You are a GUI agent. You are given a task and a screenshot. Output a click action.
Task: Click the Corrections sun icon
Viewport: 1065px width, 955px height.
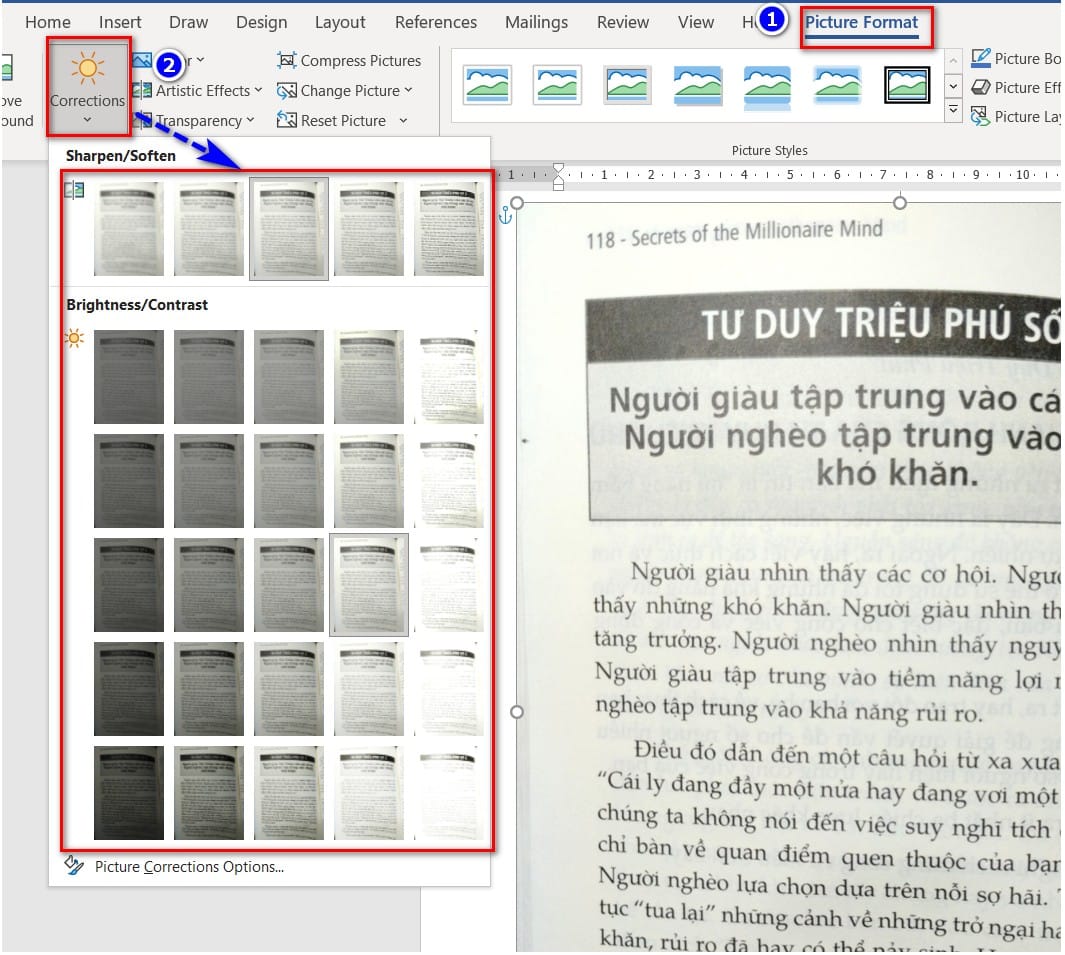coord(88,69)
